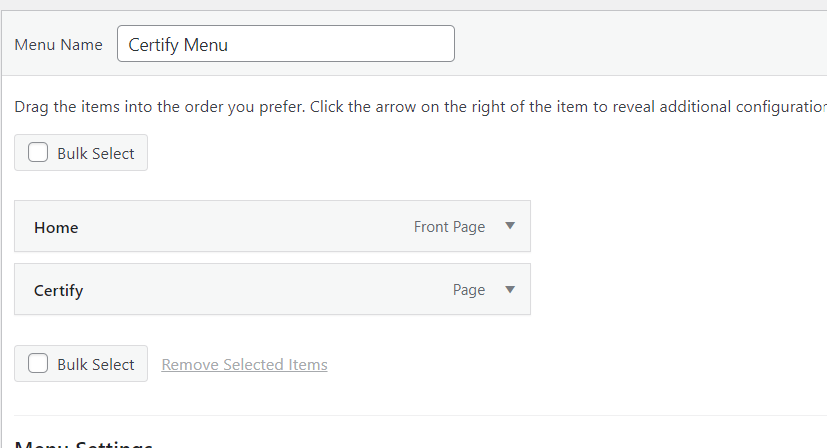Select the Certify menu item title
This screenshot has width=827, height=448.
[58, 291]
